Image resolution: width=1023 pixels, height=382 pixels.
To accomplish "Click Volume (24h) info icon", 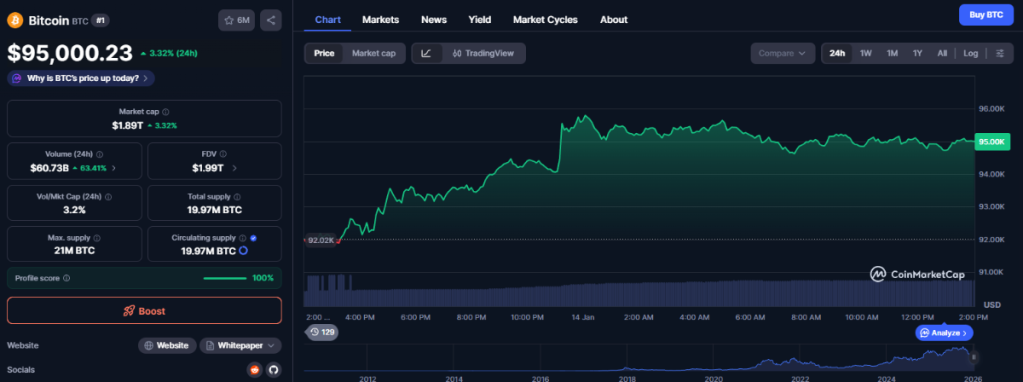I will [x=99, y=154].
